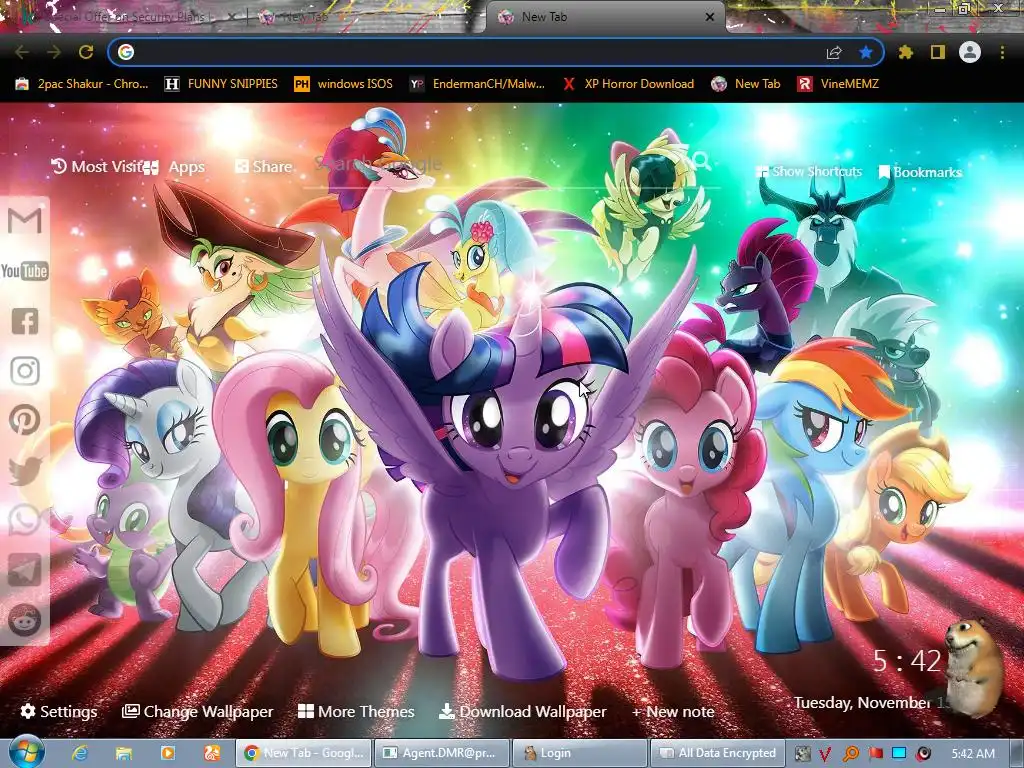The image size is (1024, 768).
Task: Click the speaker volume tray icon
Action: coord(923,754)
